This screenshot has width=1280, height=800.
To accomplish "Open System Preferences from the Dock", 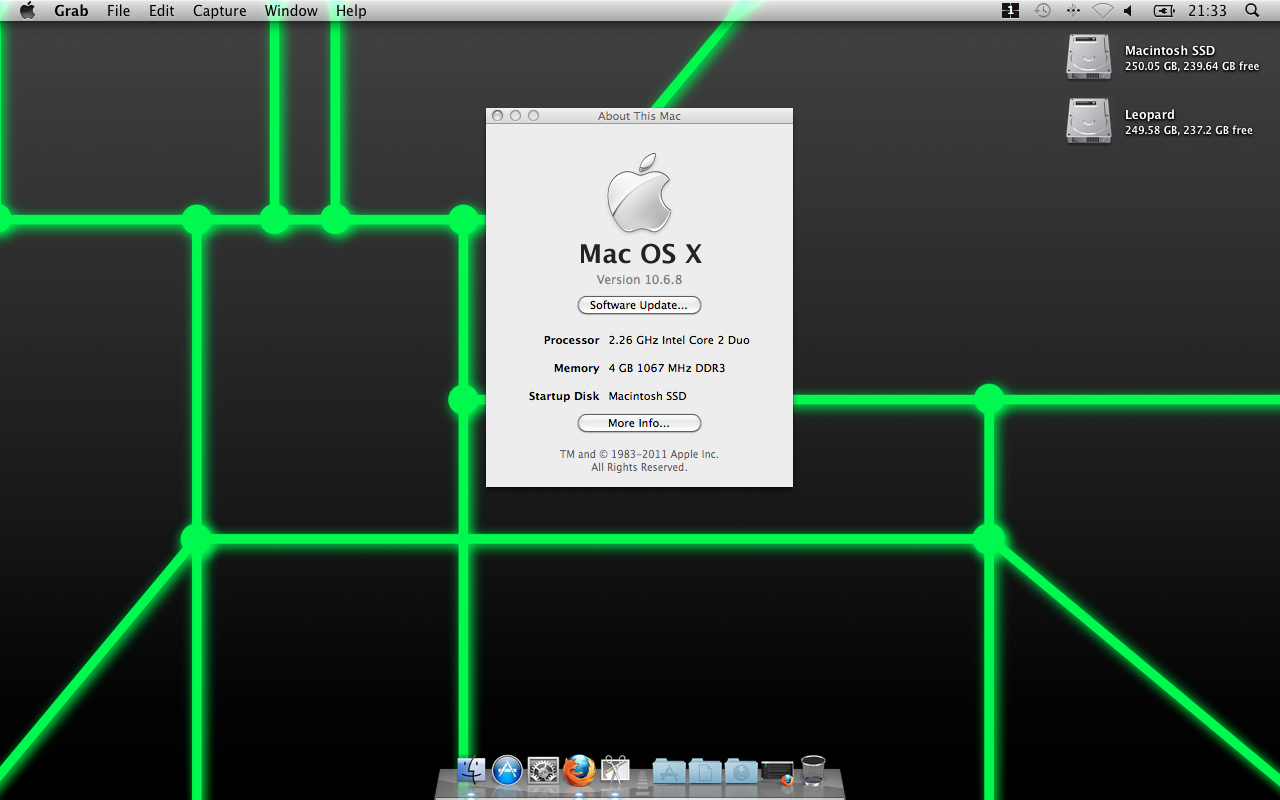I will pyautogui.click(x=543, y=771).
